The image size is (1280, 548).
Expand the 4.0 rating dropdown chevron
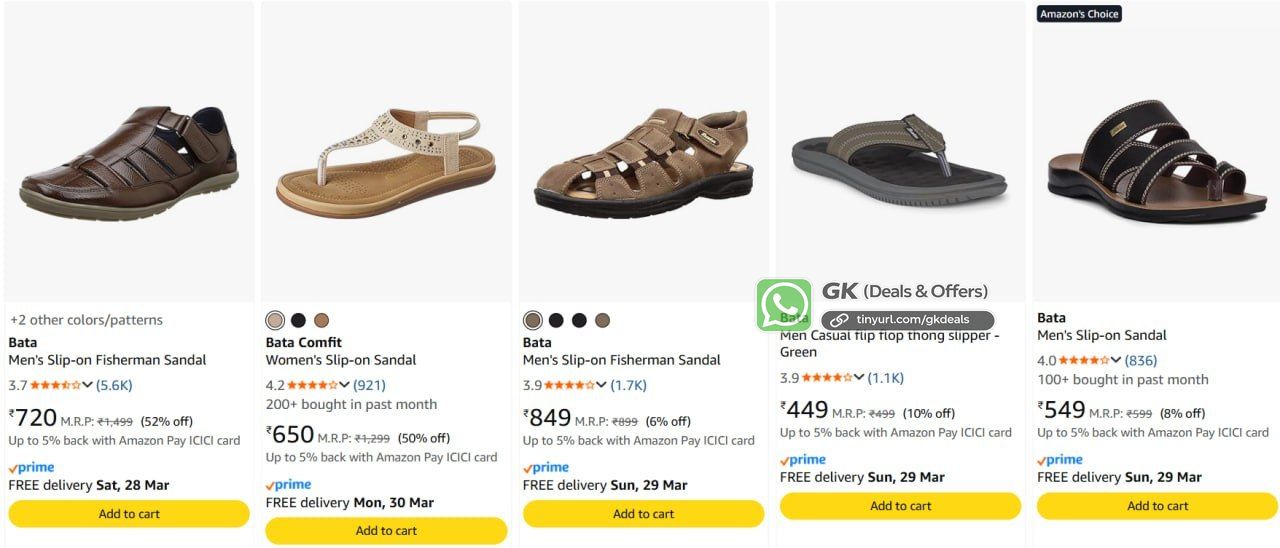click(x=1116, y=360)
